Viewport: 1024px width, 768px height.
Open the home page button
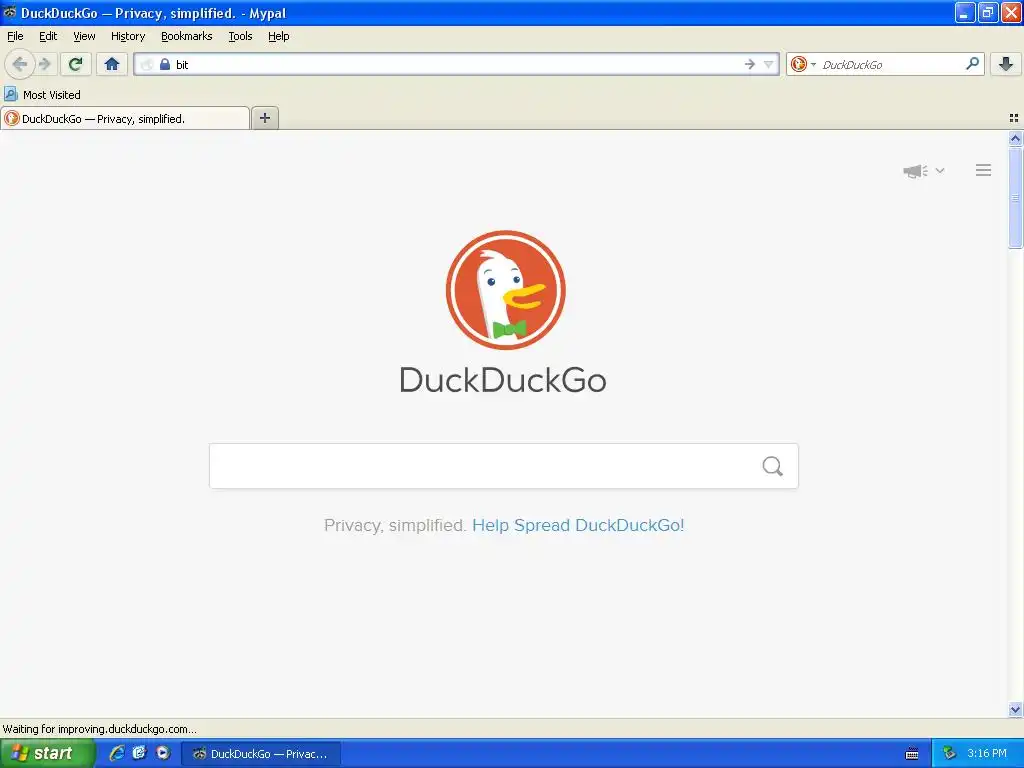click(x=112, y=64)
